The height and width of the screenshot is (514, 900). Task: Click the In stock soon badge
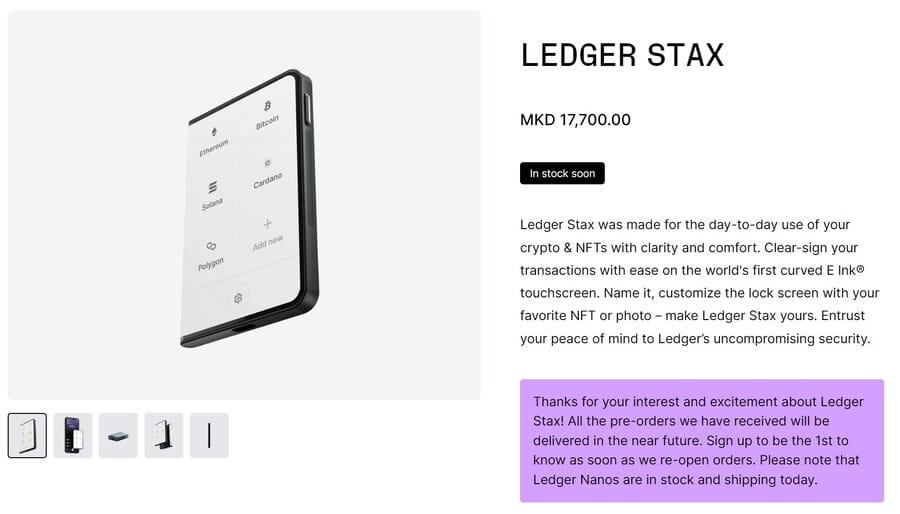562,173
